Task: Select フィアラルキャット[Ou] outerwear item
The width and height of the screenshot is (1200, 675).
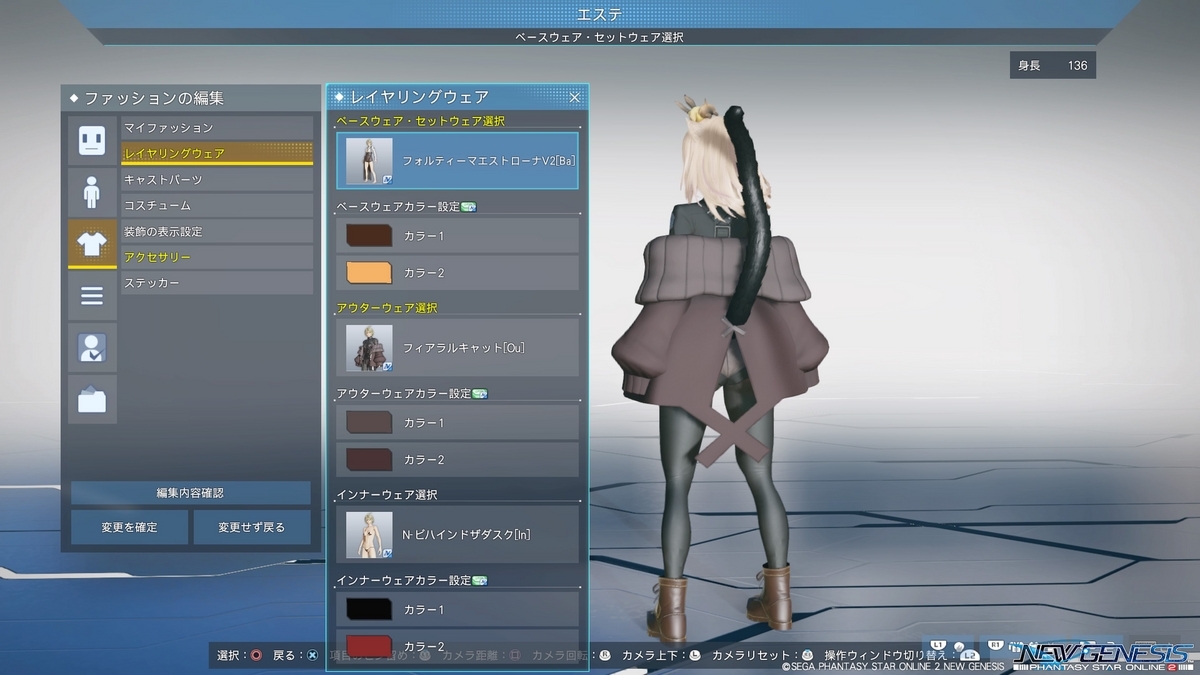Action: (457, 348)
